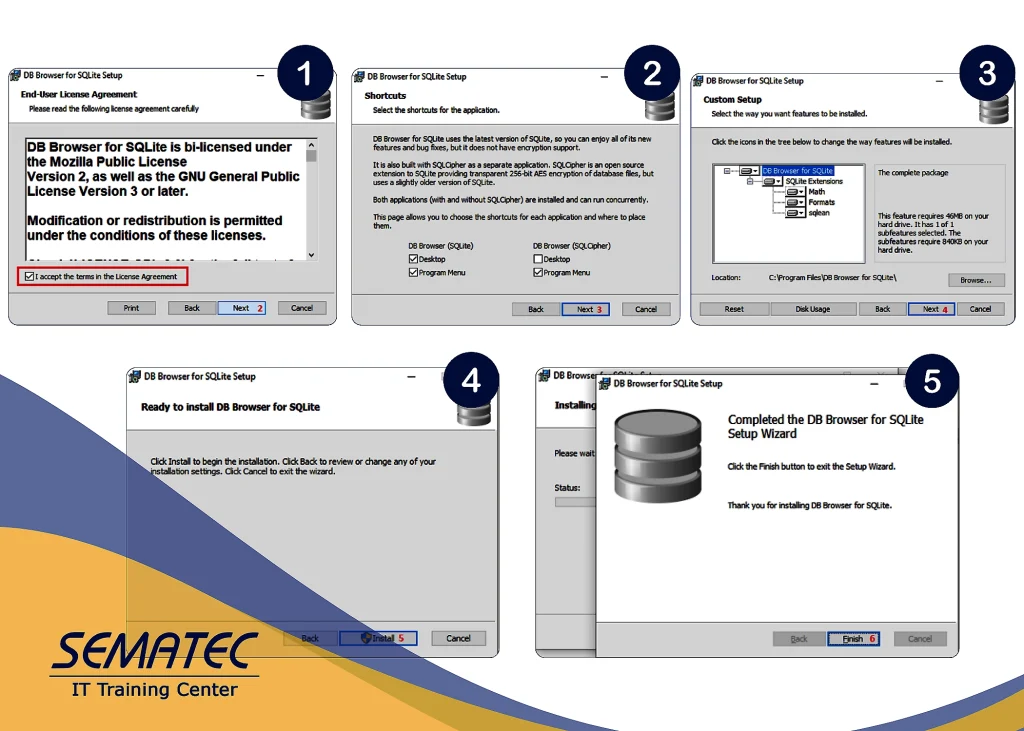Select the Math feature row
Image resolution: width=1024 pixels, height=731 pixels.
pyautogui.click(x=816, y=192)
